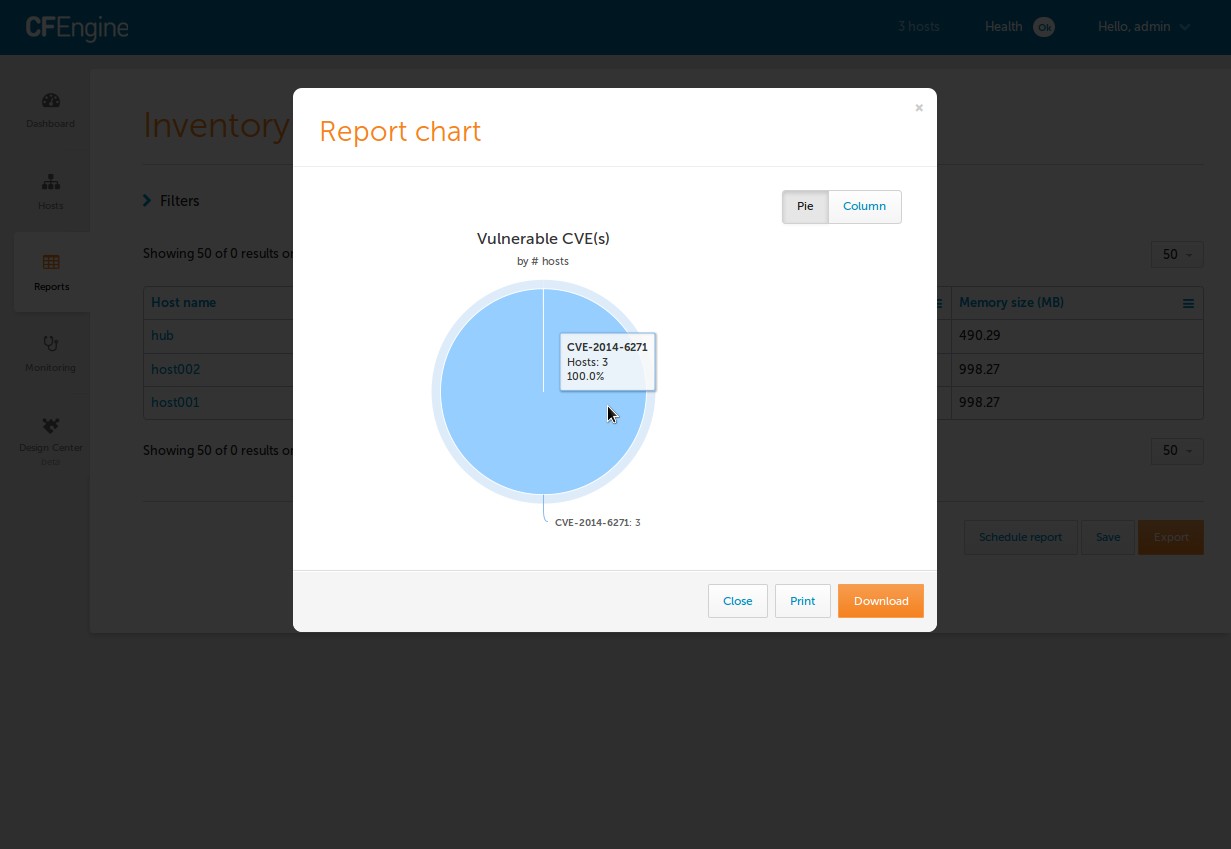Click the Health OK status badge
The image size is (1231, 849).
tap(1044, 27)
